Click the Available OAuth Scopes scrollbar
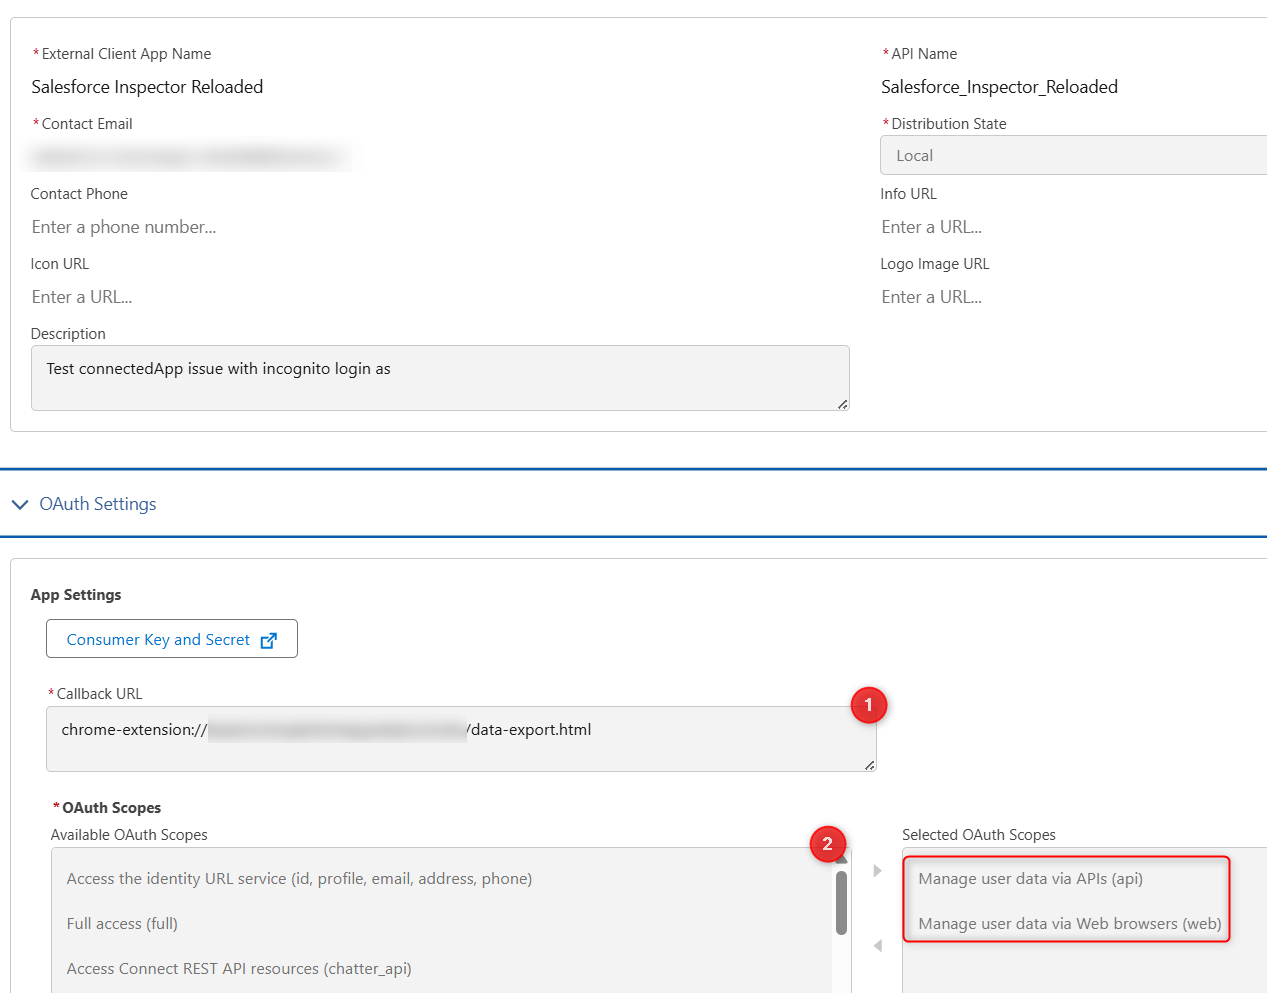This screenshot has width=1267, height=993. tap(841, 902)
